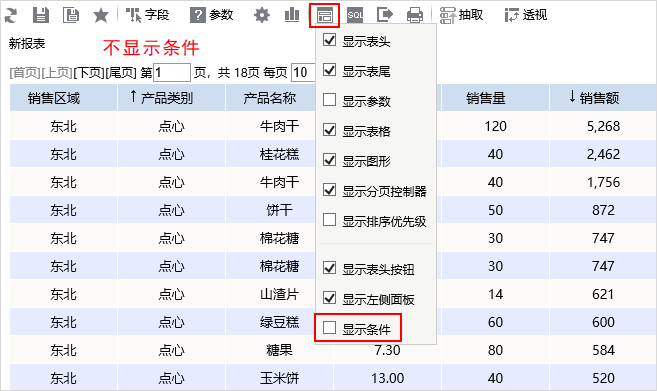Click the 透视 pivot button
This screenshot has height=391, width=657.
[x=525, y=15]
